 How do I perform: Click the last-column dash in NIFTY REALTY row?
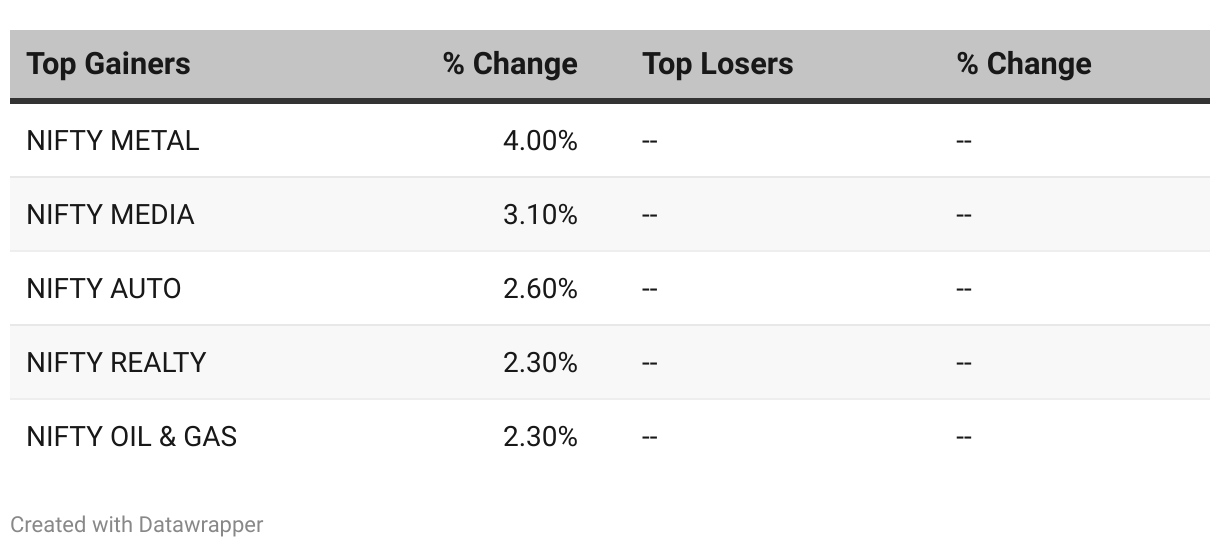964,362
